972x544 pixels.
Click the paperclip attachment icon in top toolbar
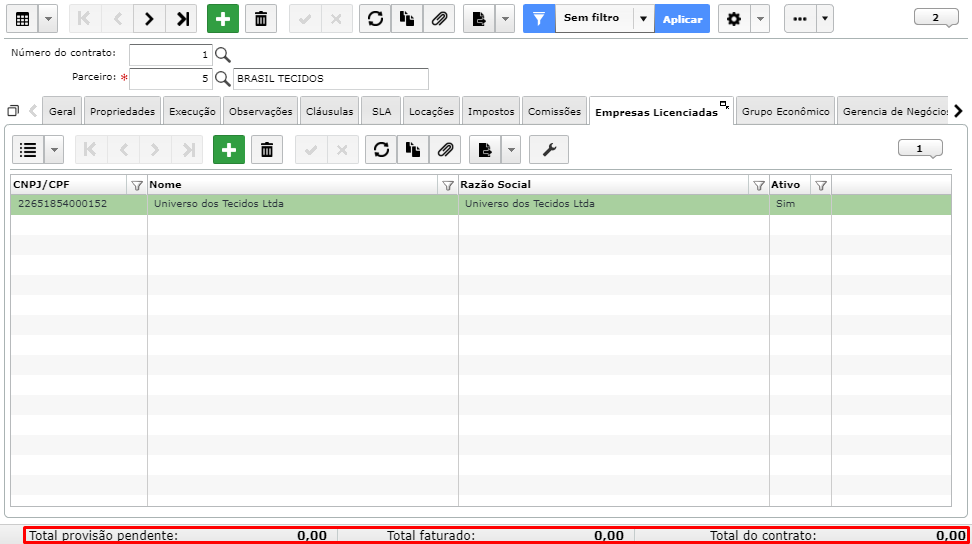point(439,19)
